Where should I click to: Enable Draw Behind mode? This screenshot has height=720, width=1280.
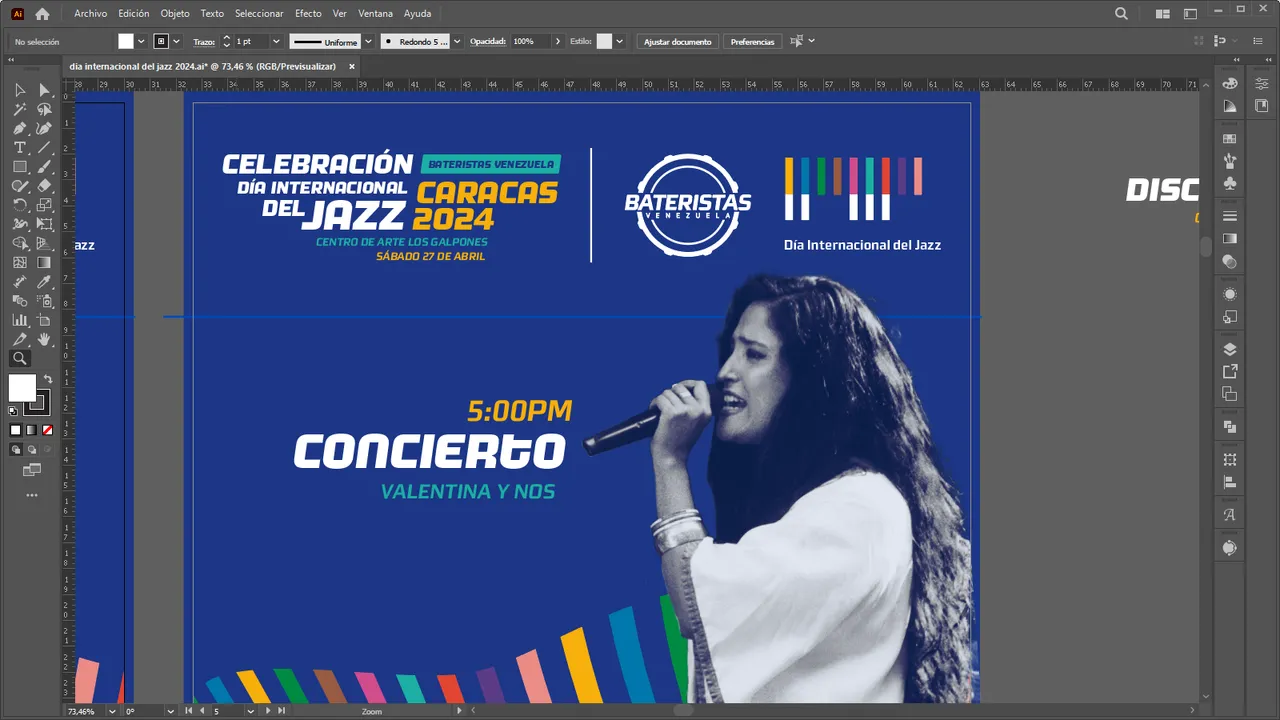31,449
